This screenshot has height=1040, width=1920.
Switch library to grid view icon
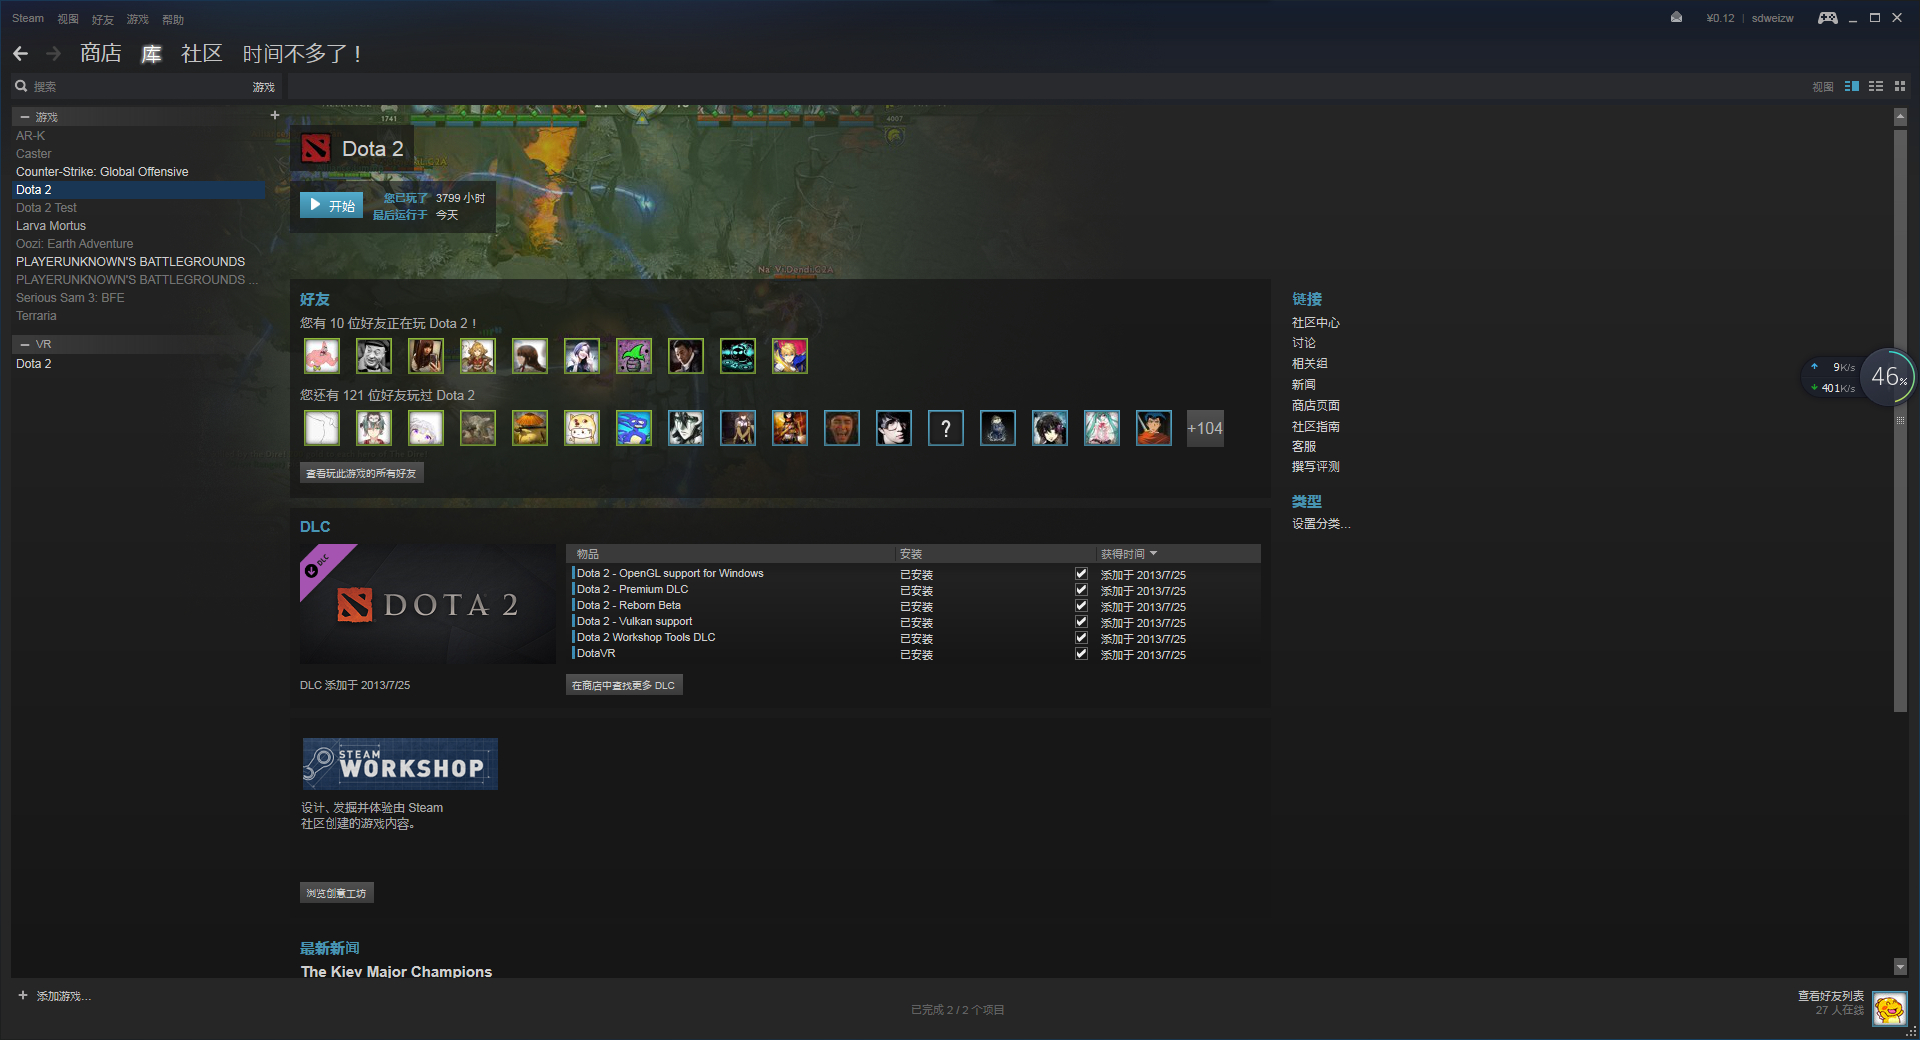click(1900, 87)
